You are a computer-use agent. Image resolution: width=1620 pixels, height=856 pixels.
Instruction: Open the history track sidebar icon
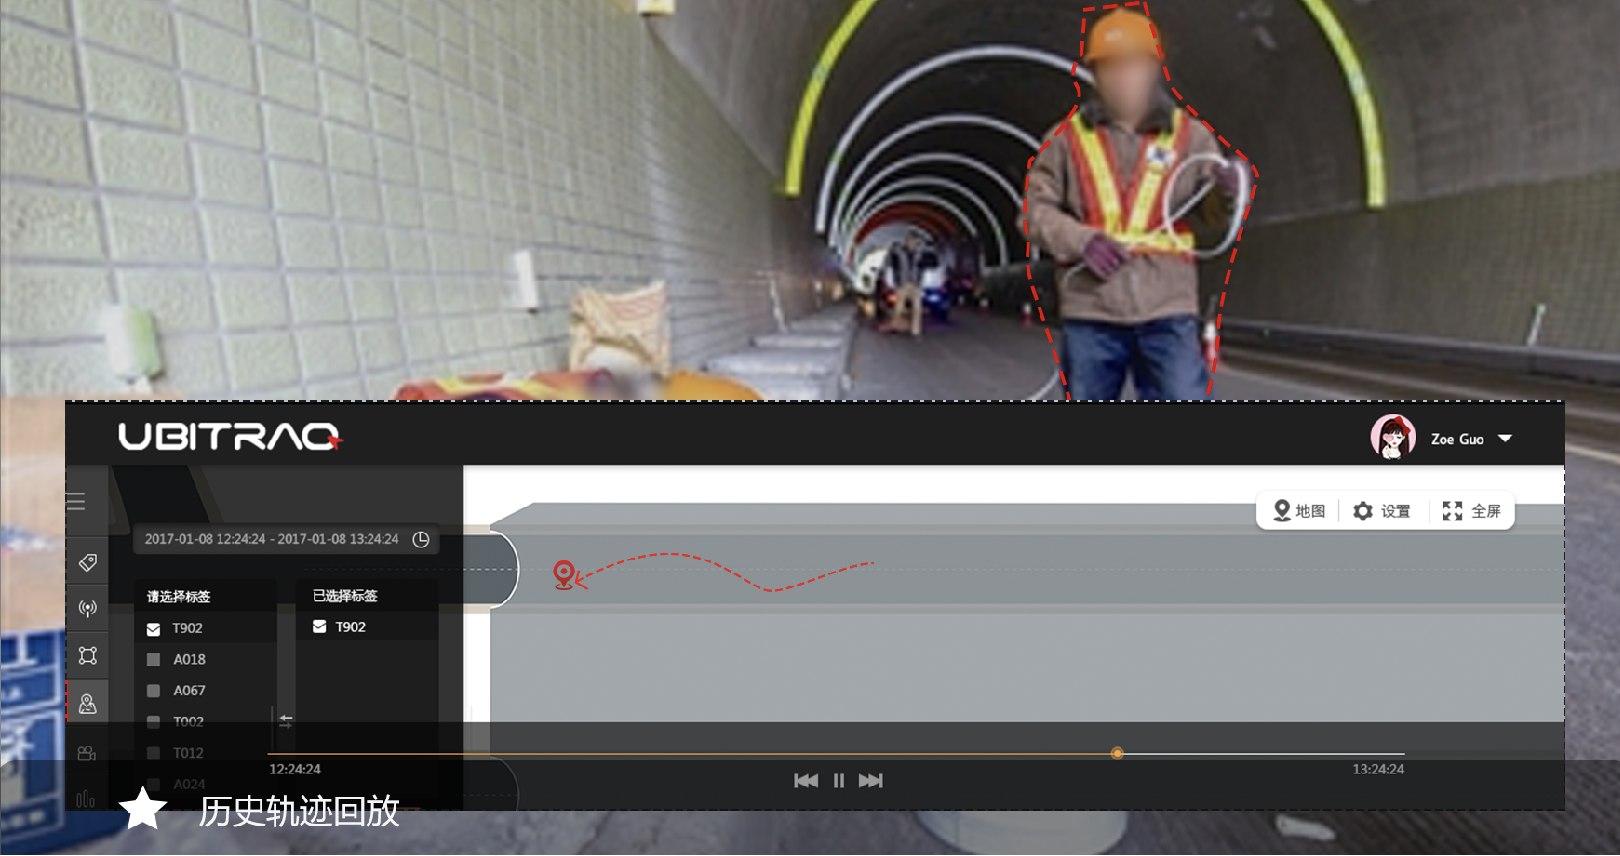pos(88,704)
